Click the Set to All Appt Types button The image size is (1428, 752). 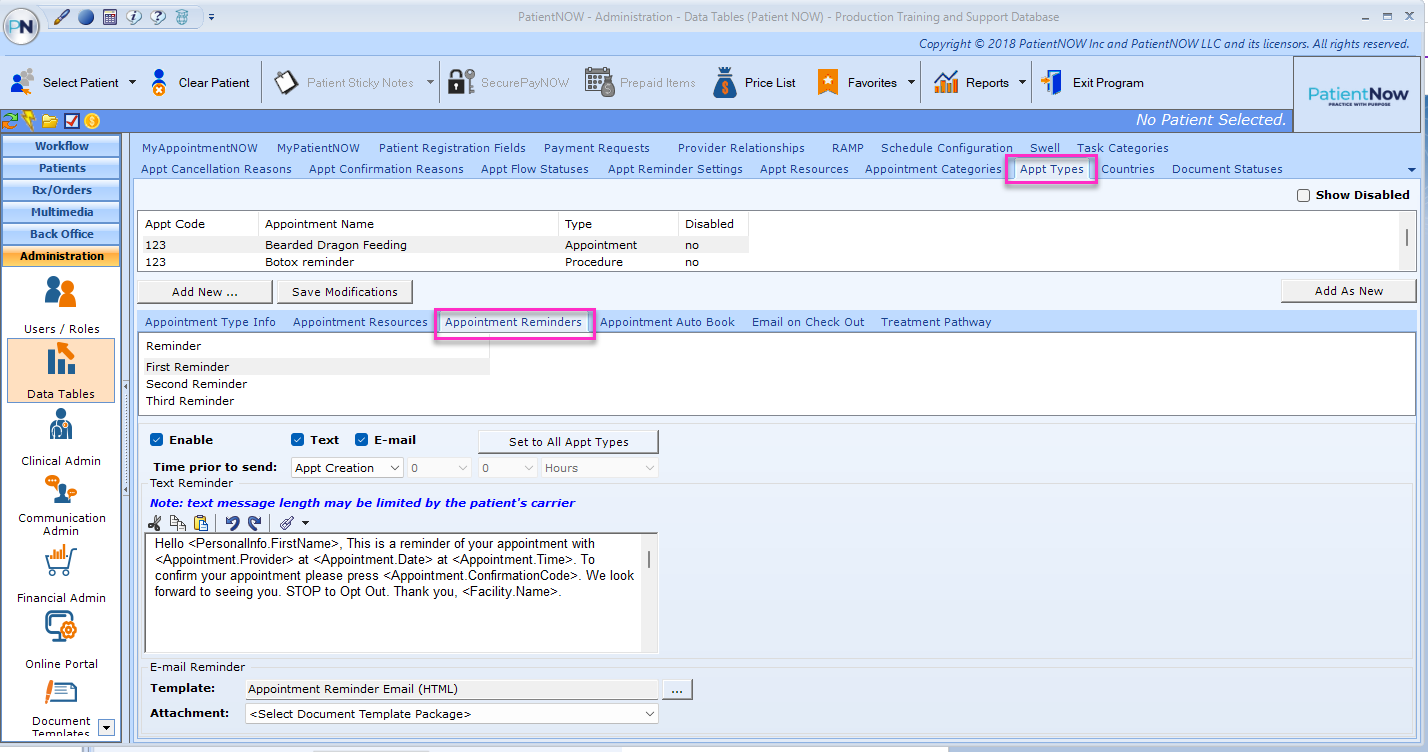tap(567, 441)
